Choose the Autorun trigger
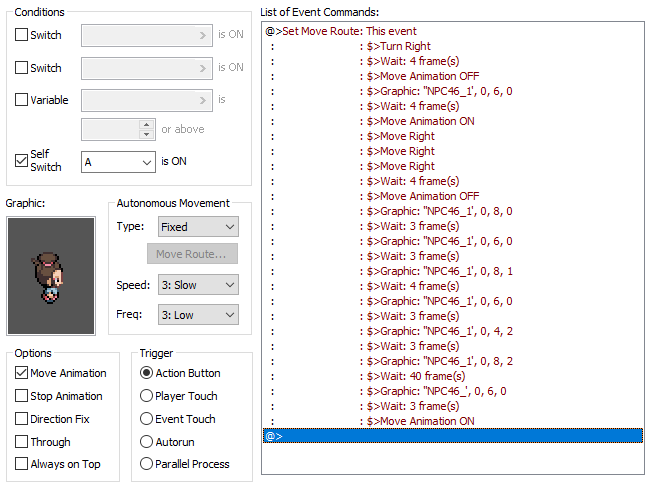This screenshot has width=651, height=494. [147, 442]
